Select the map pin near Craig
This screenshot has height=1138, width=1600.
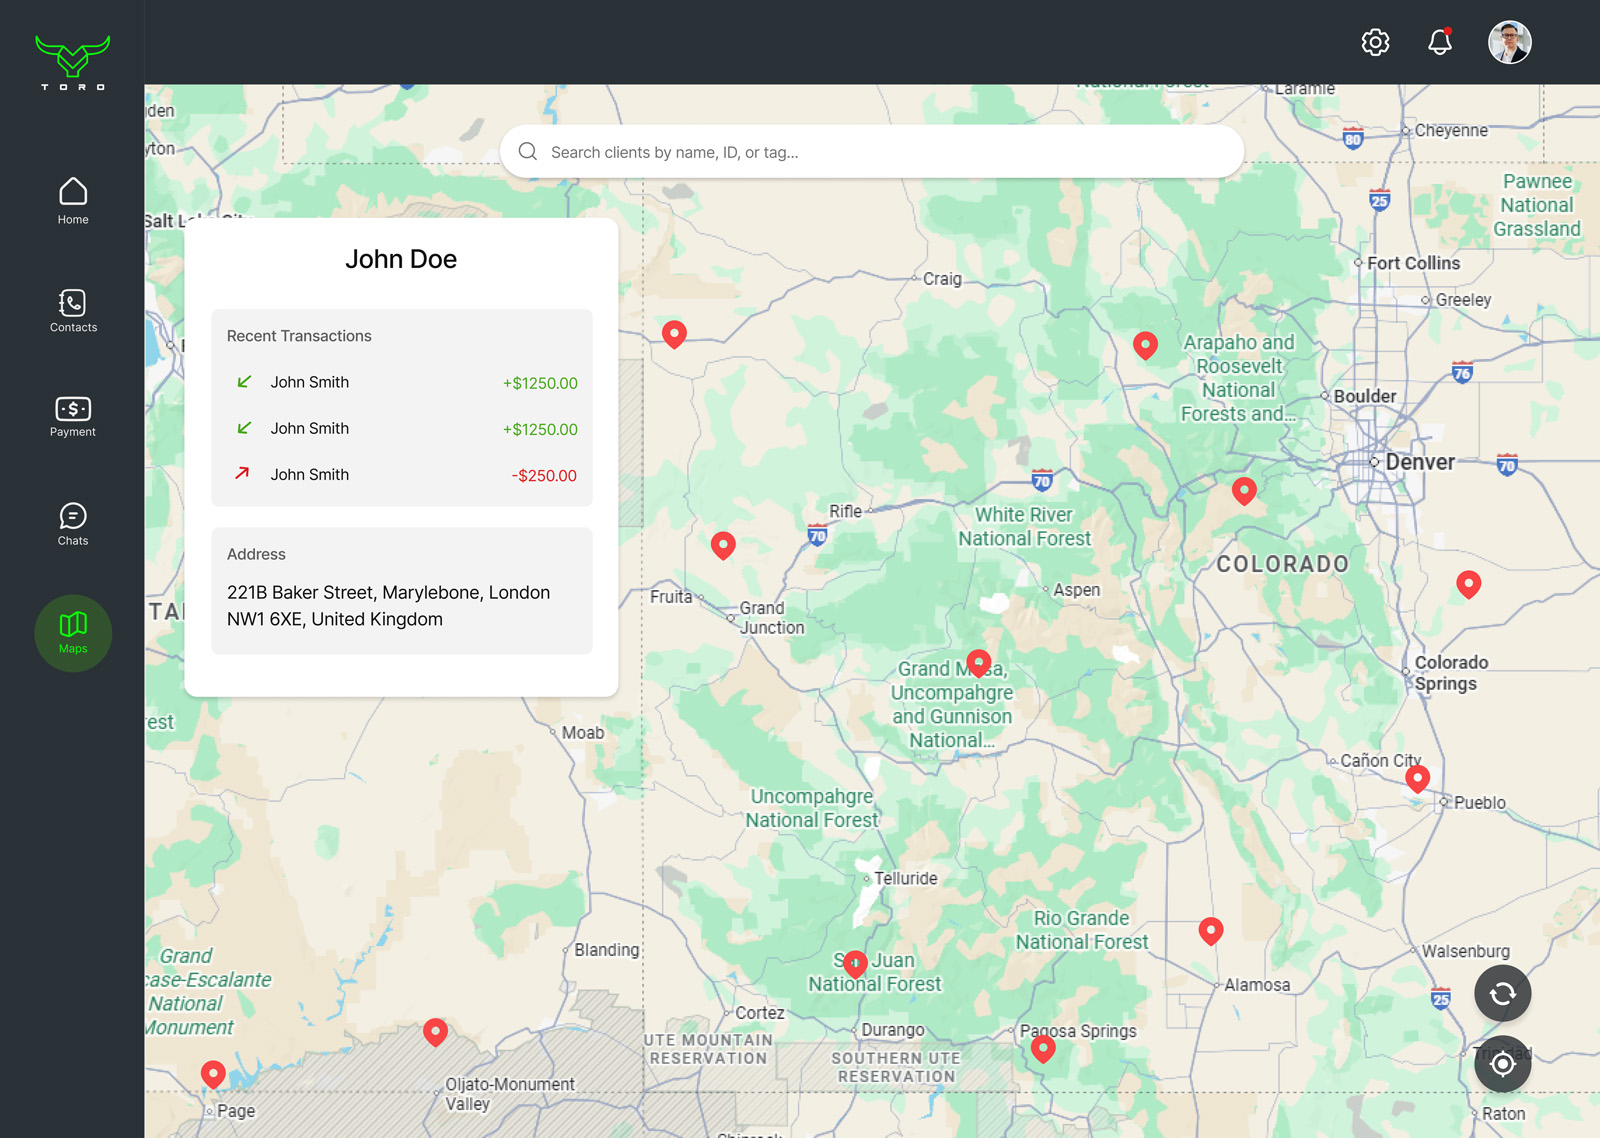click(x=674, y=334)
